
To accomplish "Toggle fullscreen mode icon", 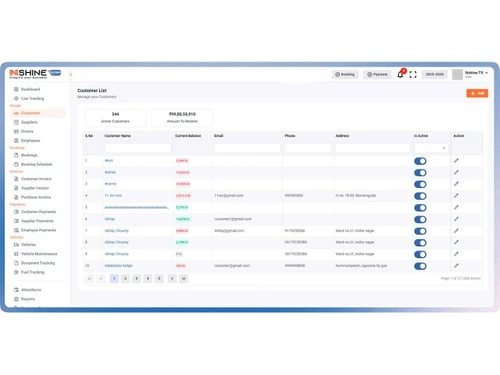I will 413,74.
